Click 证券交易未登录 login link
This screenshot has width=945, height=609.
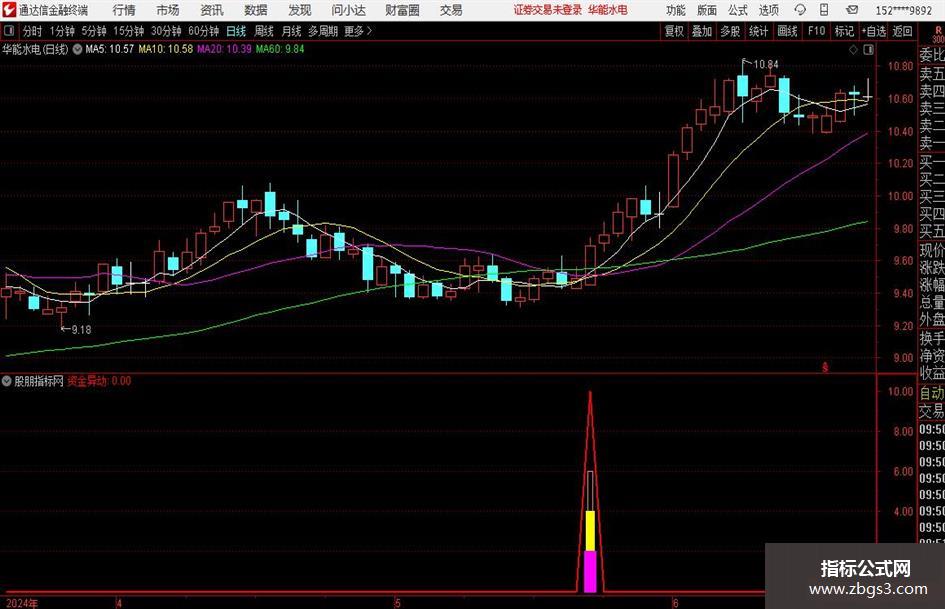[x=548, y=10]
